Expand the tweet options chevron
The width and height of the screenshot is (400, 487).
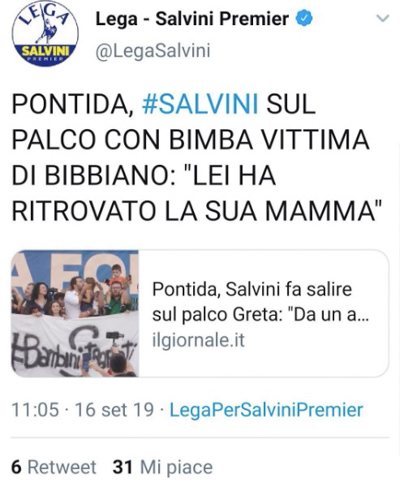pos(382,18)
